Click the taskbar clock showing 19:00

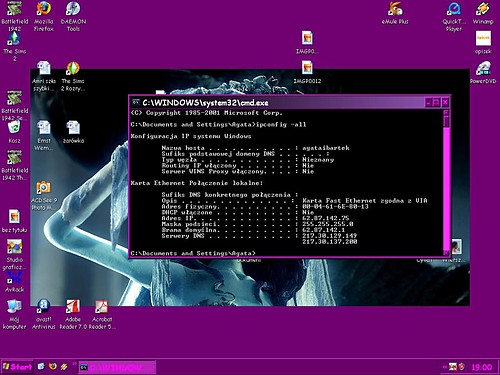point(482,367)
